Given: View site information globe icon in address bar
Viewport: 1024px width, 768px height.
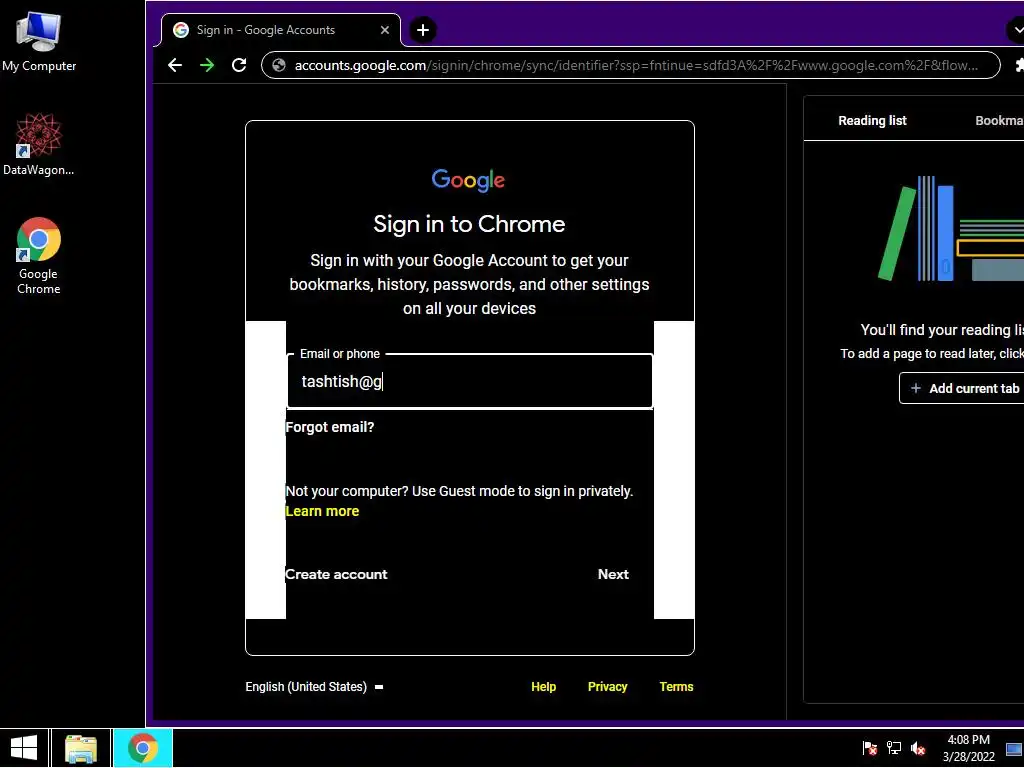Looking at the screenshot, I should [279, 65].
